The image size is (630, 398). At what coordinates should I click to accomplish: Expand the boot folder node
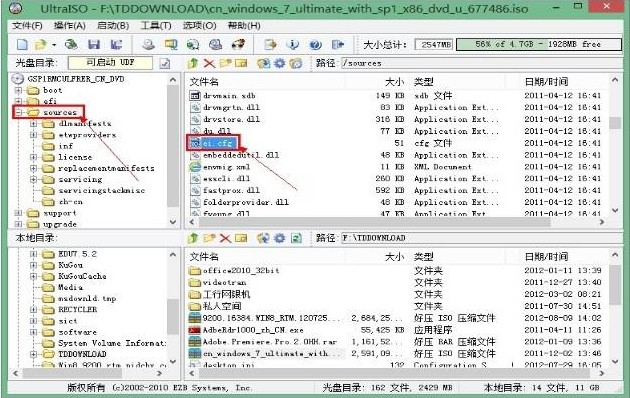[x=18, y=90]
